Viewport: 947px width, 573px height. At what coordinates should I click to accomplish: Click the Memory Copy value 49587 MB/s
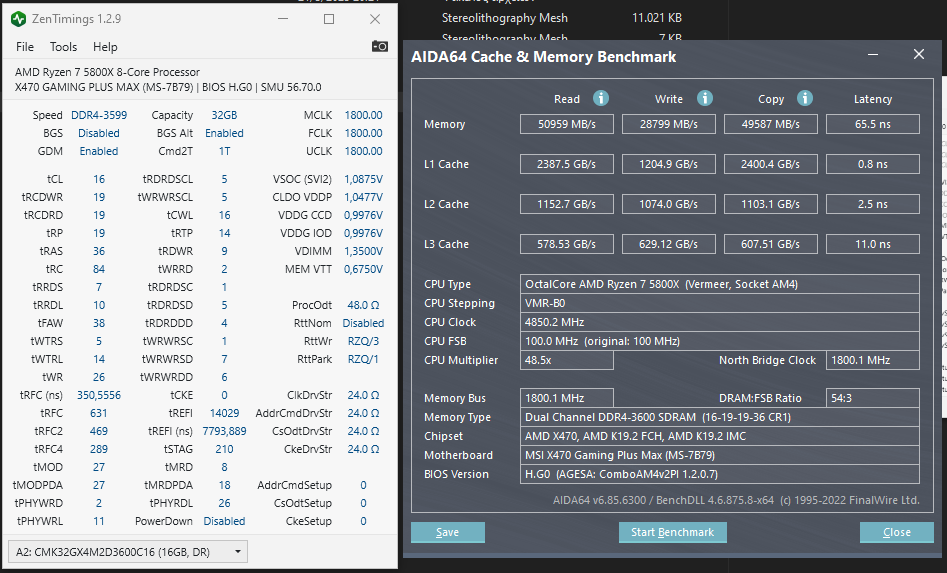(x=771, y=124)
